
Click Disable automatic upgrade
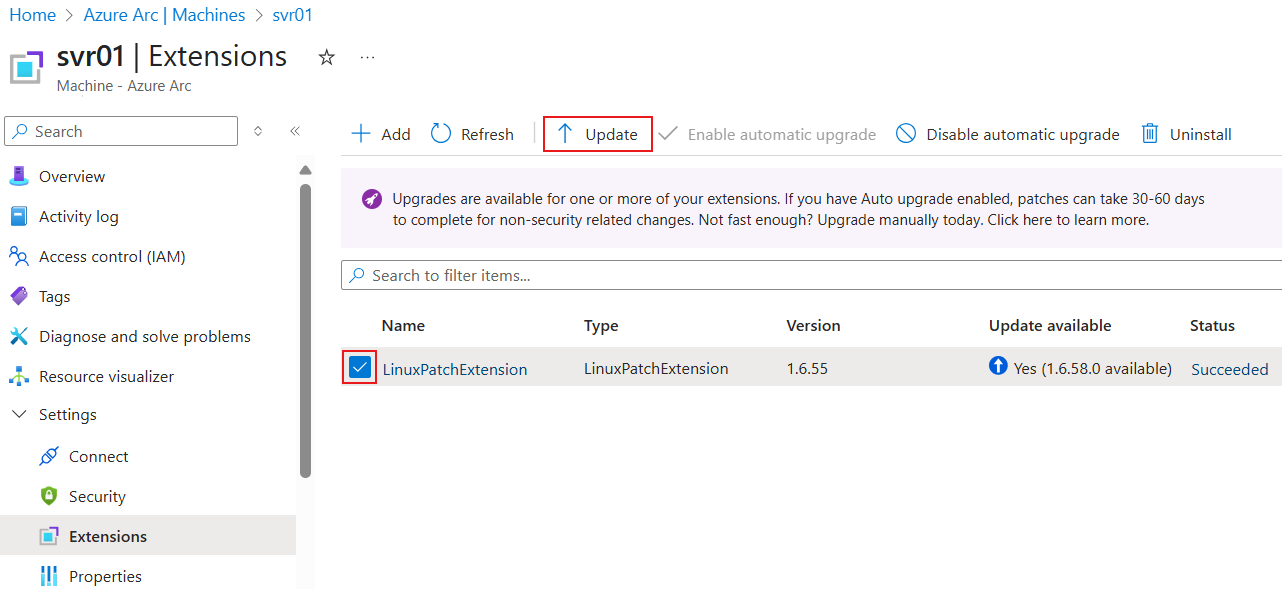point(1008,134)
